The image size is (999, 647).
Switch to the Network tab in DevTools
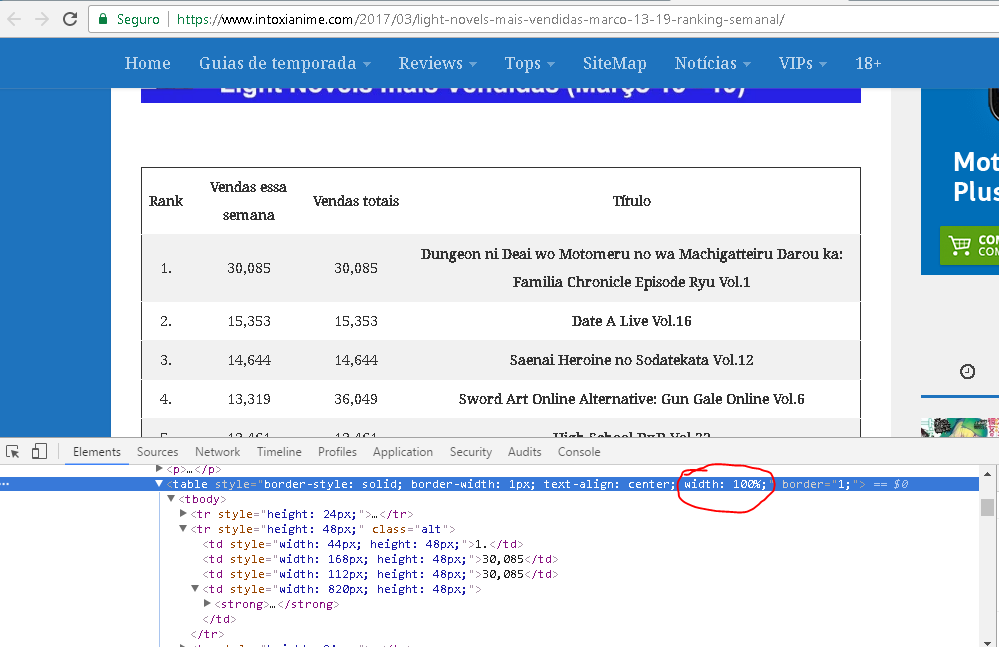pyautogui.click(x=217, y=452)
